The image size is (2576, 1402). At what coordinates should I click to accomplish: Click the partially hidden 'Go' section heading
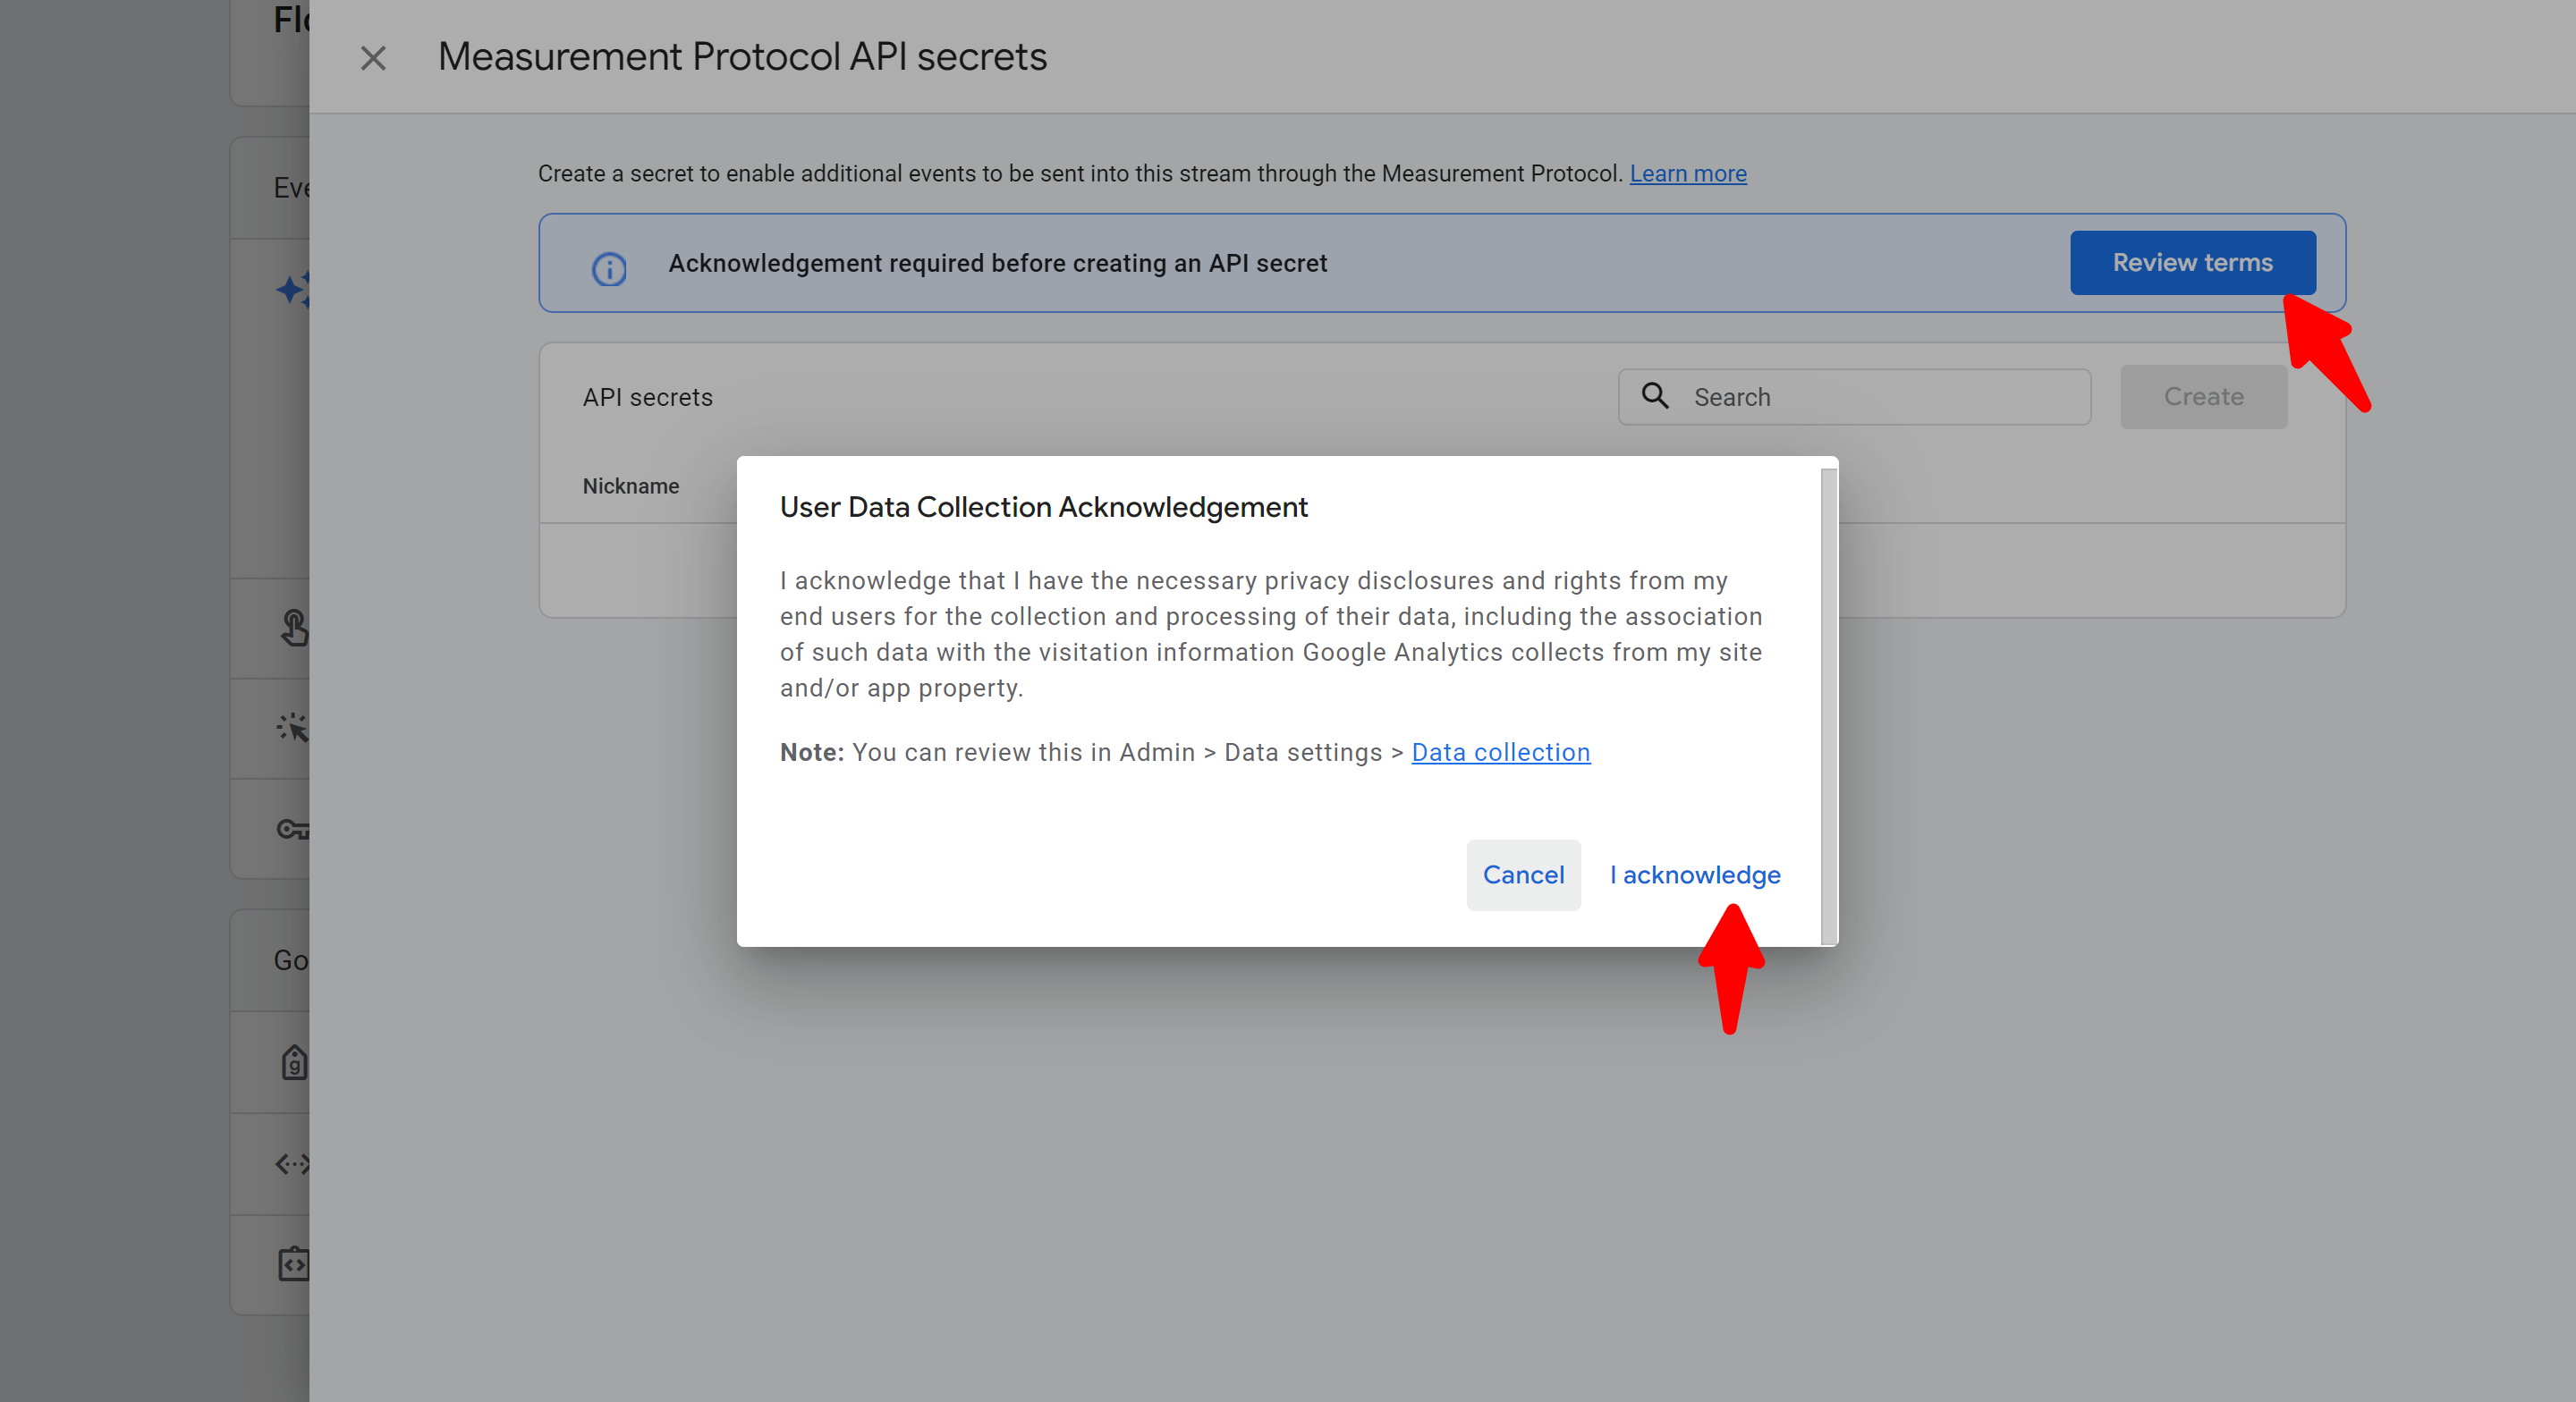290,960
